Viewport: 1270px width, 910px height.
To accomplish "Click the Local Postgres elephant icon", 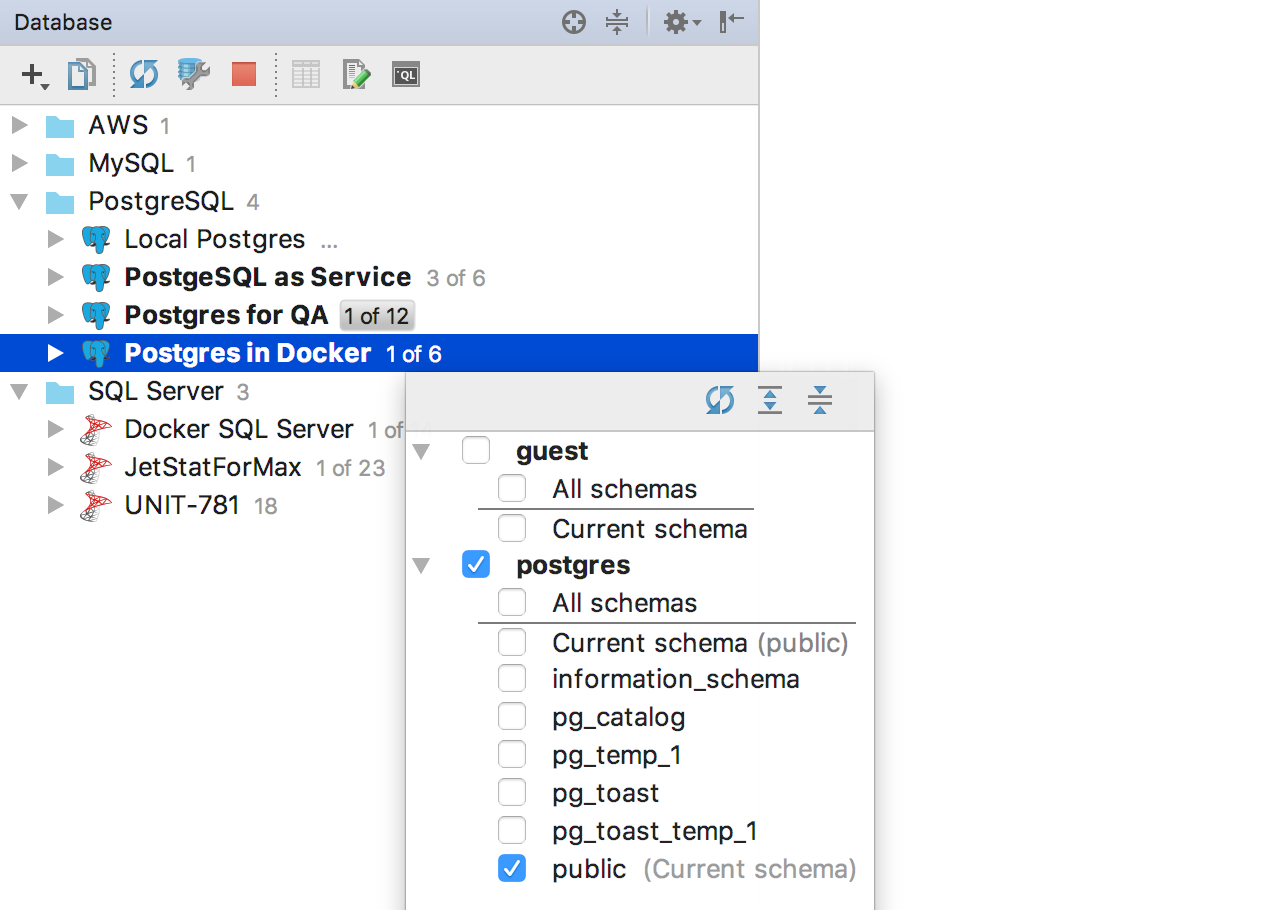I will pyautogui.click(x=96, y=240).
